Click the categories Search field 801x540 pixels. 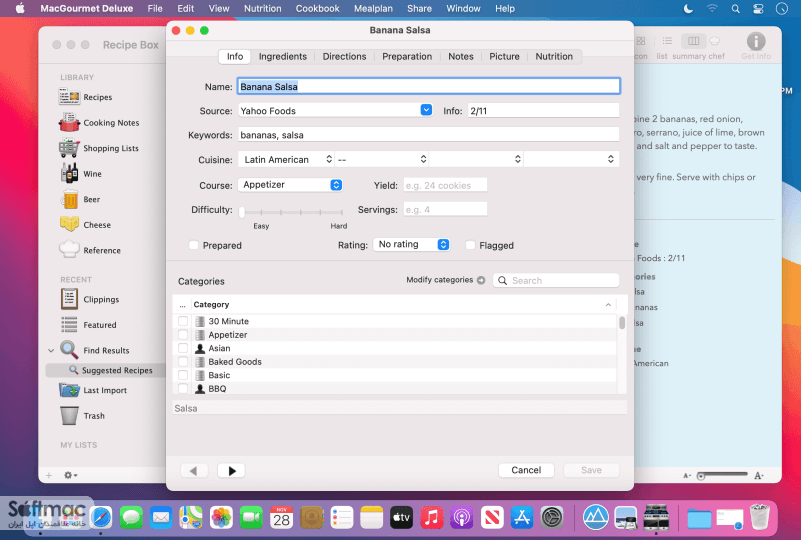(556, 280)
